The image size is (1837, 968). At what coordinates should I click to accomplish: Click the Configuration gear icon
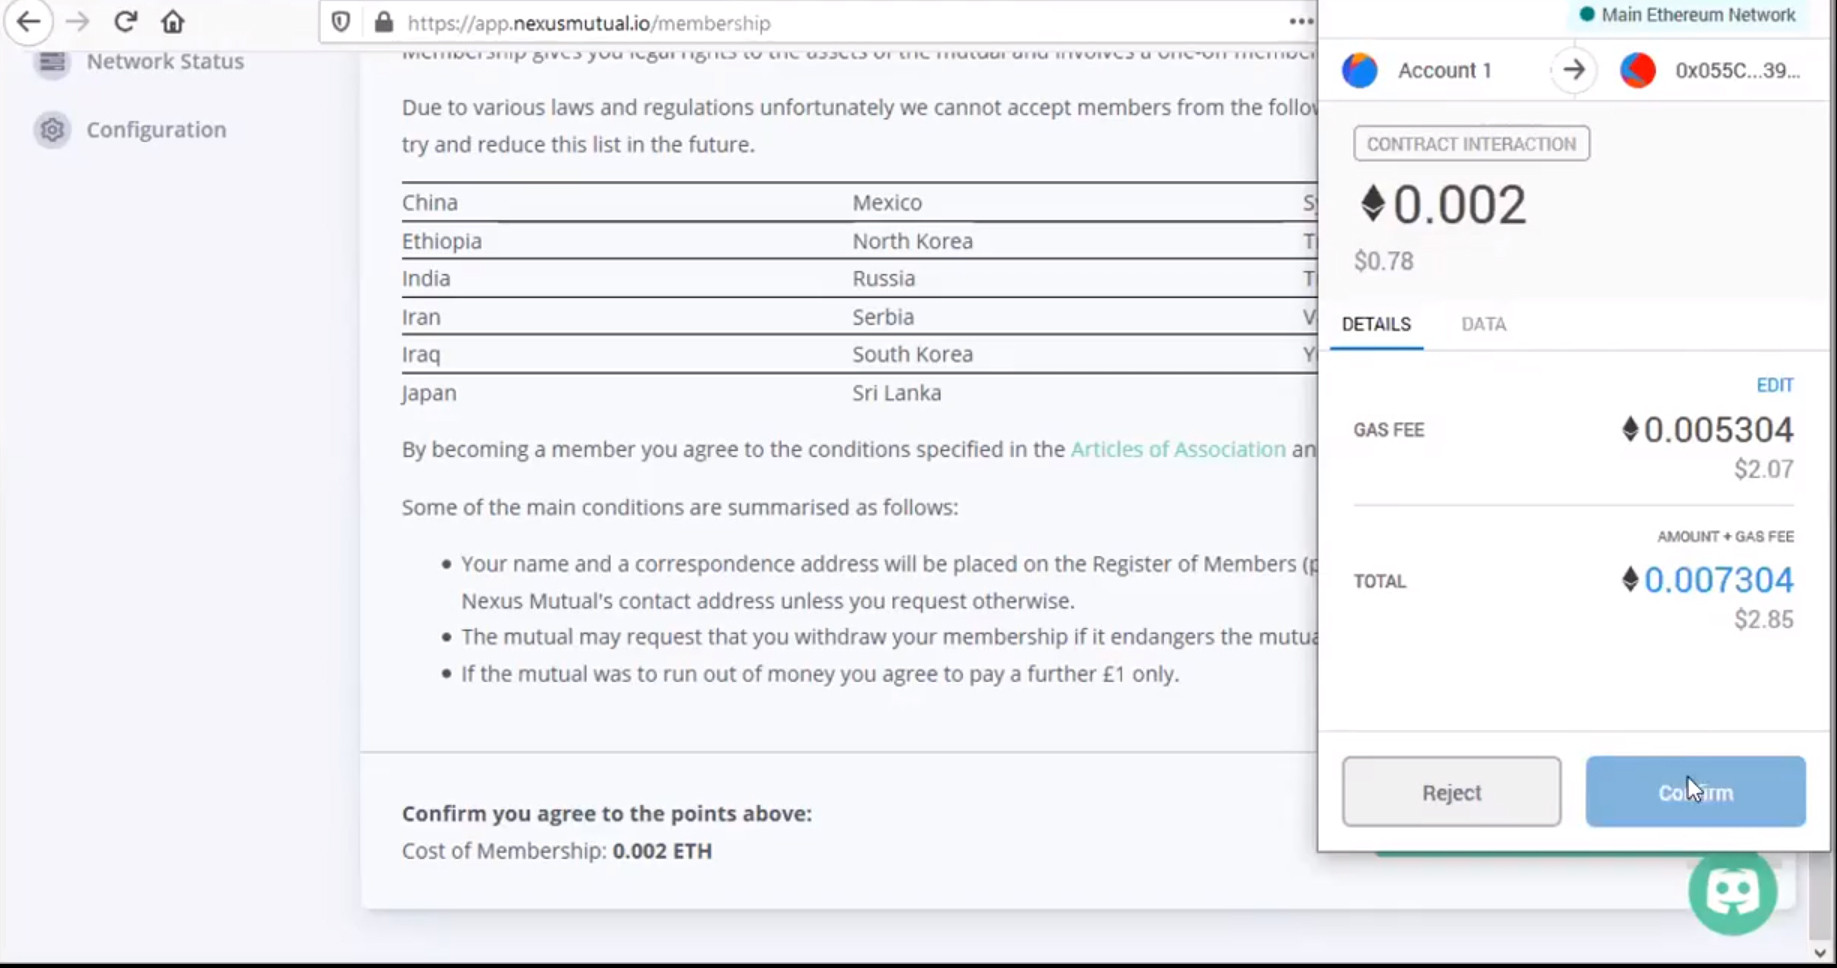(x=52, y=130)
